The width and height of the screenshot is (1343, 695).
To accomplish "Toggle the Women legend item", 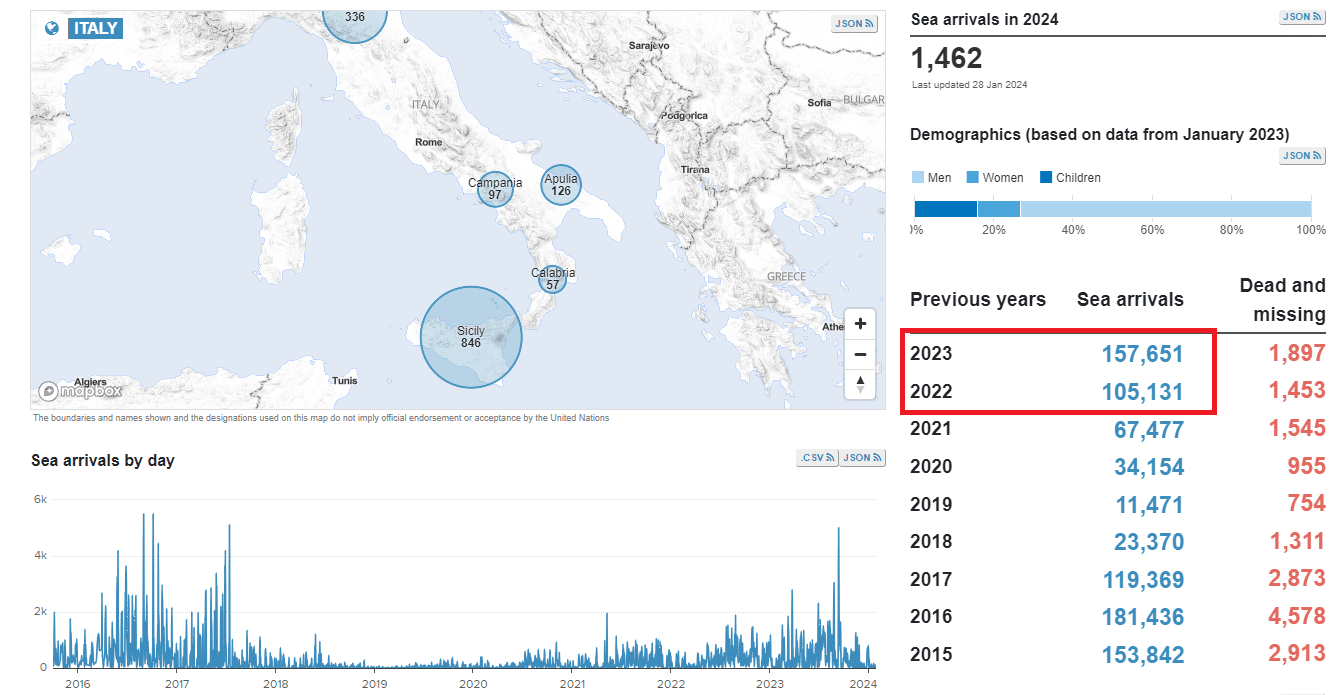I will [994, 178].
